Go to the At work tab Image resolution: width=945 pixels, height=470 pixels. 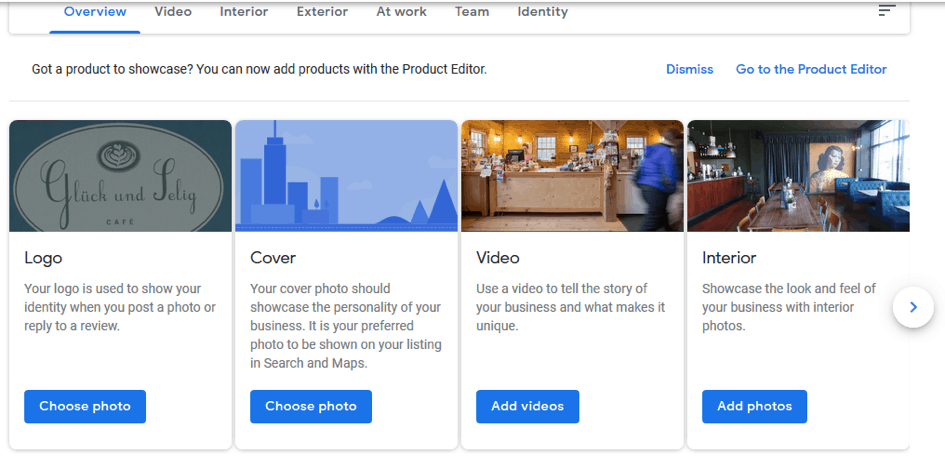pyautogui.click(x=401, y=11)
